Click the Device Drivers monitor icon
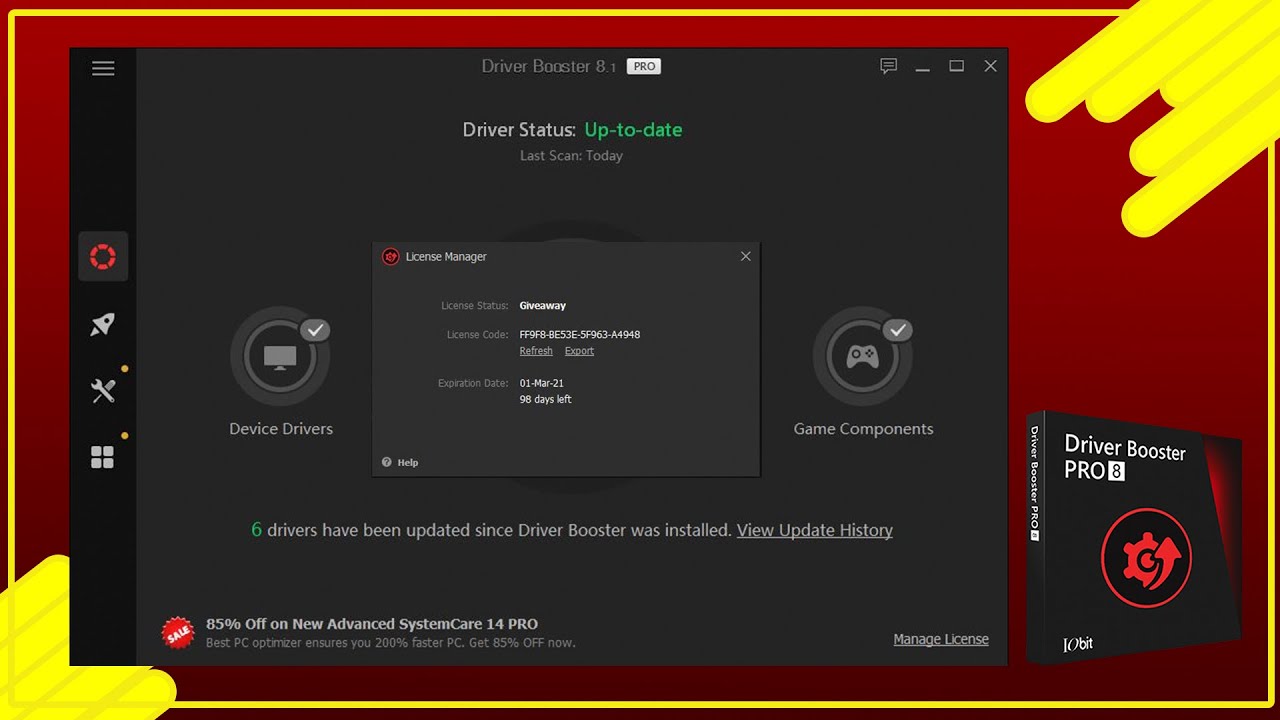The width and height of the screenshot is (1280, 720). click(x=280, y=357)
